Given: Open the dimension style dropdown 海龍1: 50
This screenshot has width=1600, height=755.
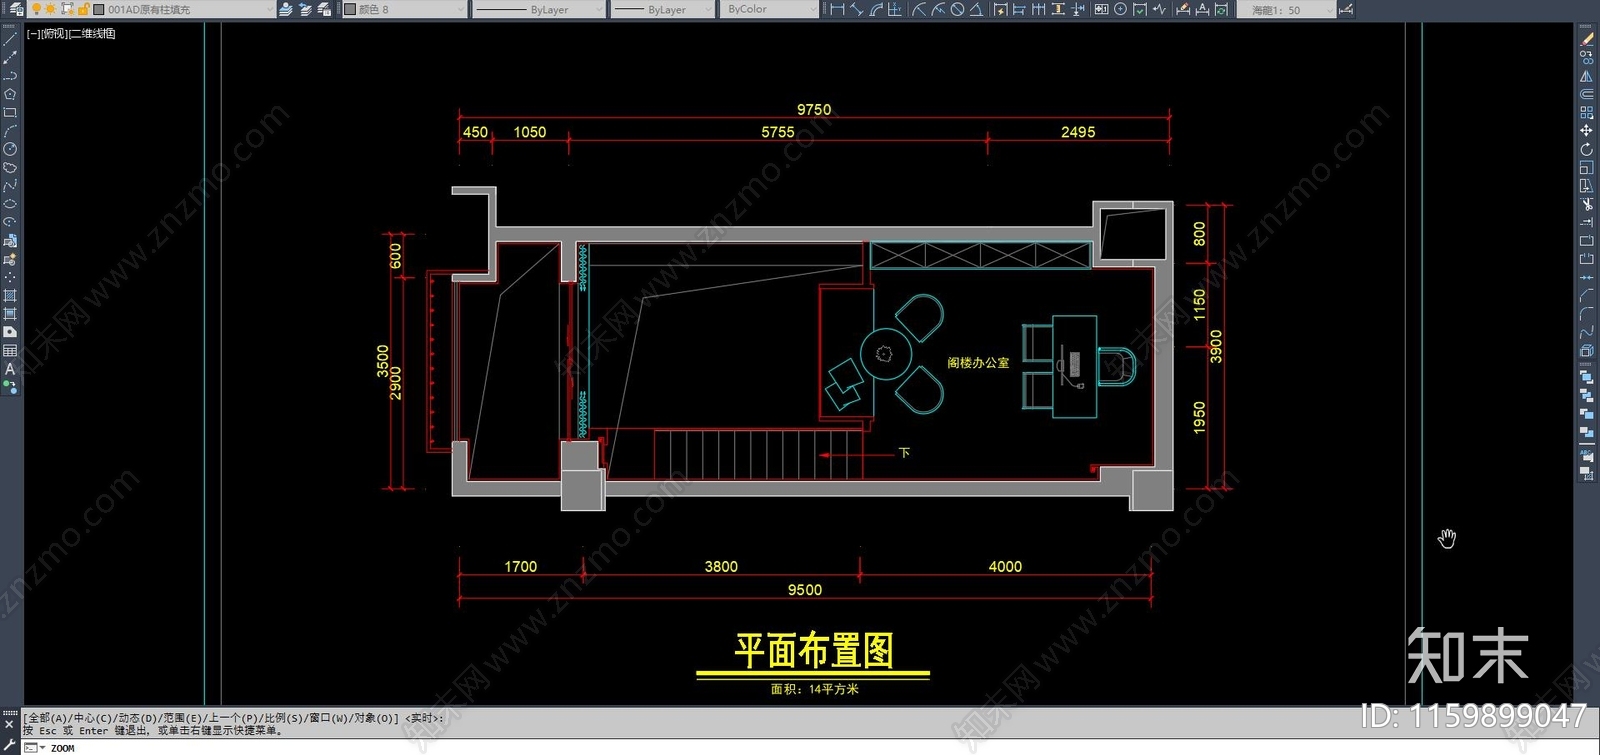Looking at the screenshot, I should pyautogui.click(x=1286, y=9).
